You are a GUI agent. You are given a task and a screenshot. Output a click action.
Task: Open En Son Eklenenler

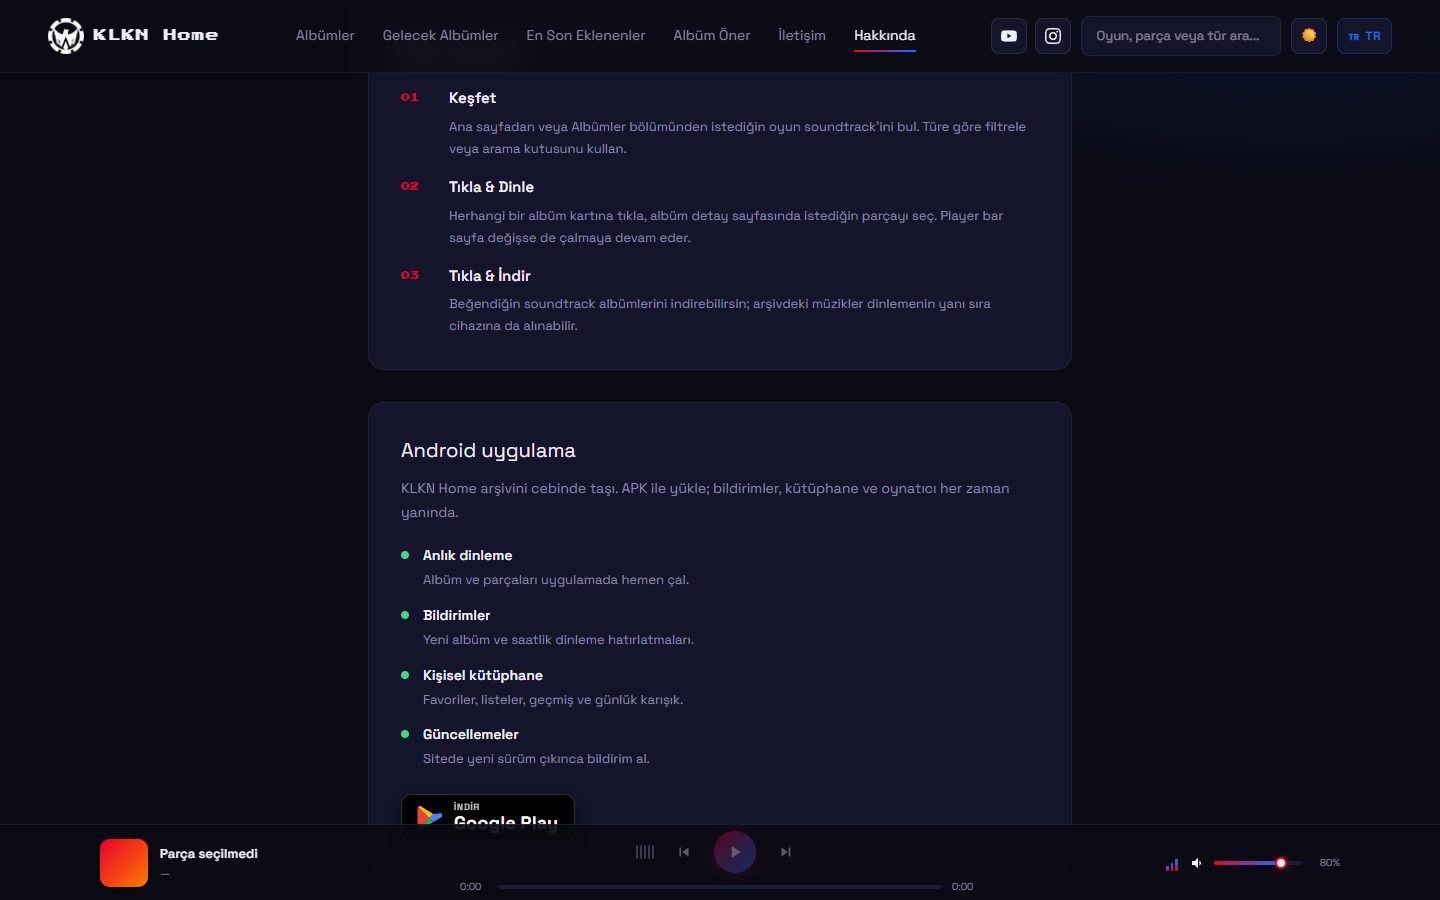586,35
